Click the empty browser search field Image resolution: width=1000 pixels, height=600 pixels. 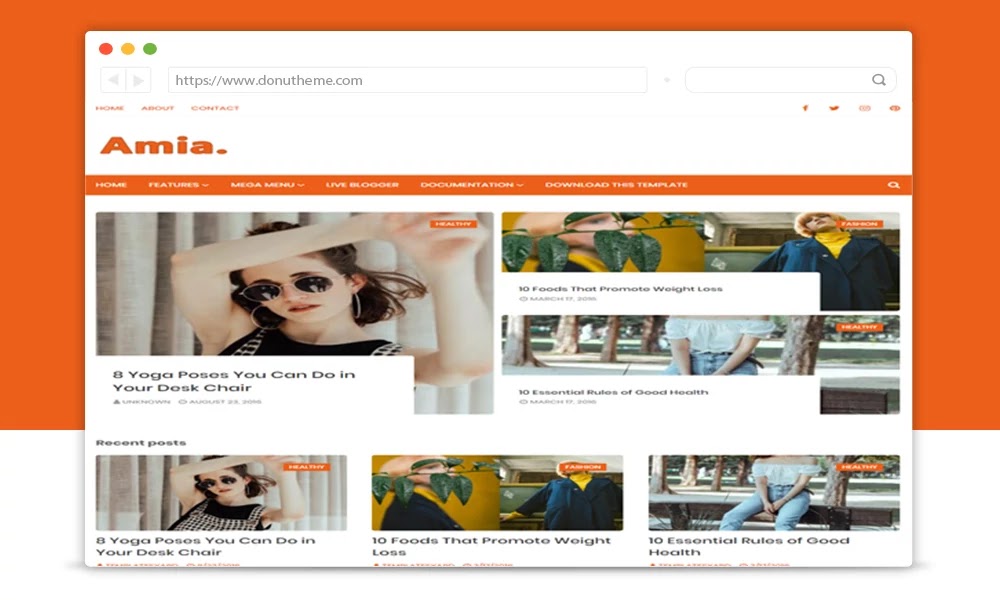pos(790,80)
